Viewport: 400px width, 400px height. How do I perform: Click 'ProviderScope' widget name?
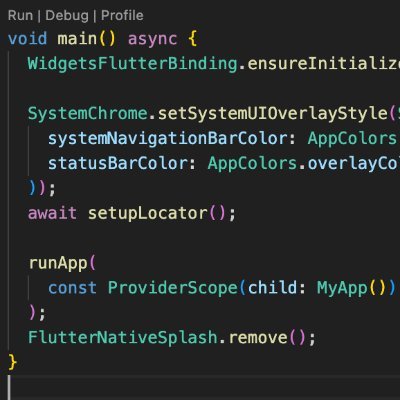click(172, 288)
